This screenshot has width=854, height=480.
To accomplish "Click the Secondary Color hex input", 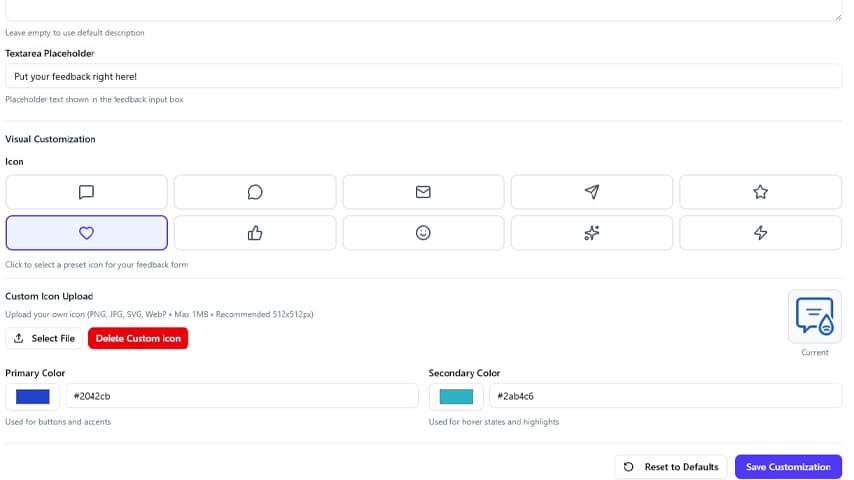I will [665, 396].
